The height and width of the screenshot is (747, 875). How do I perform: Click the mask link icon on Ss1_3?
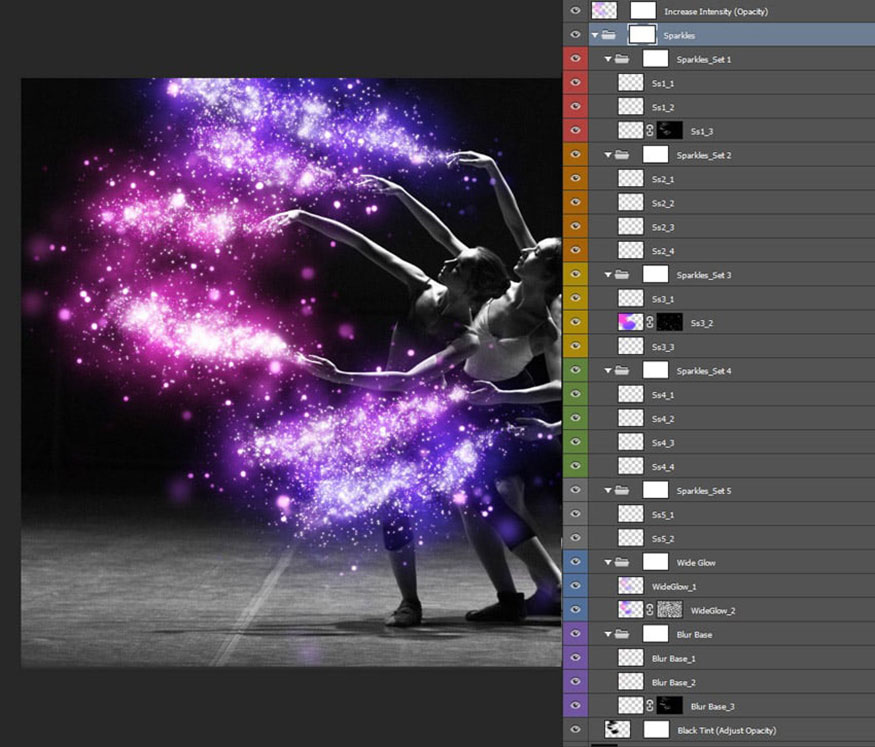650,131
